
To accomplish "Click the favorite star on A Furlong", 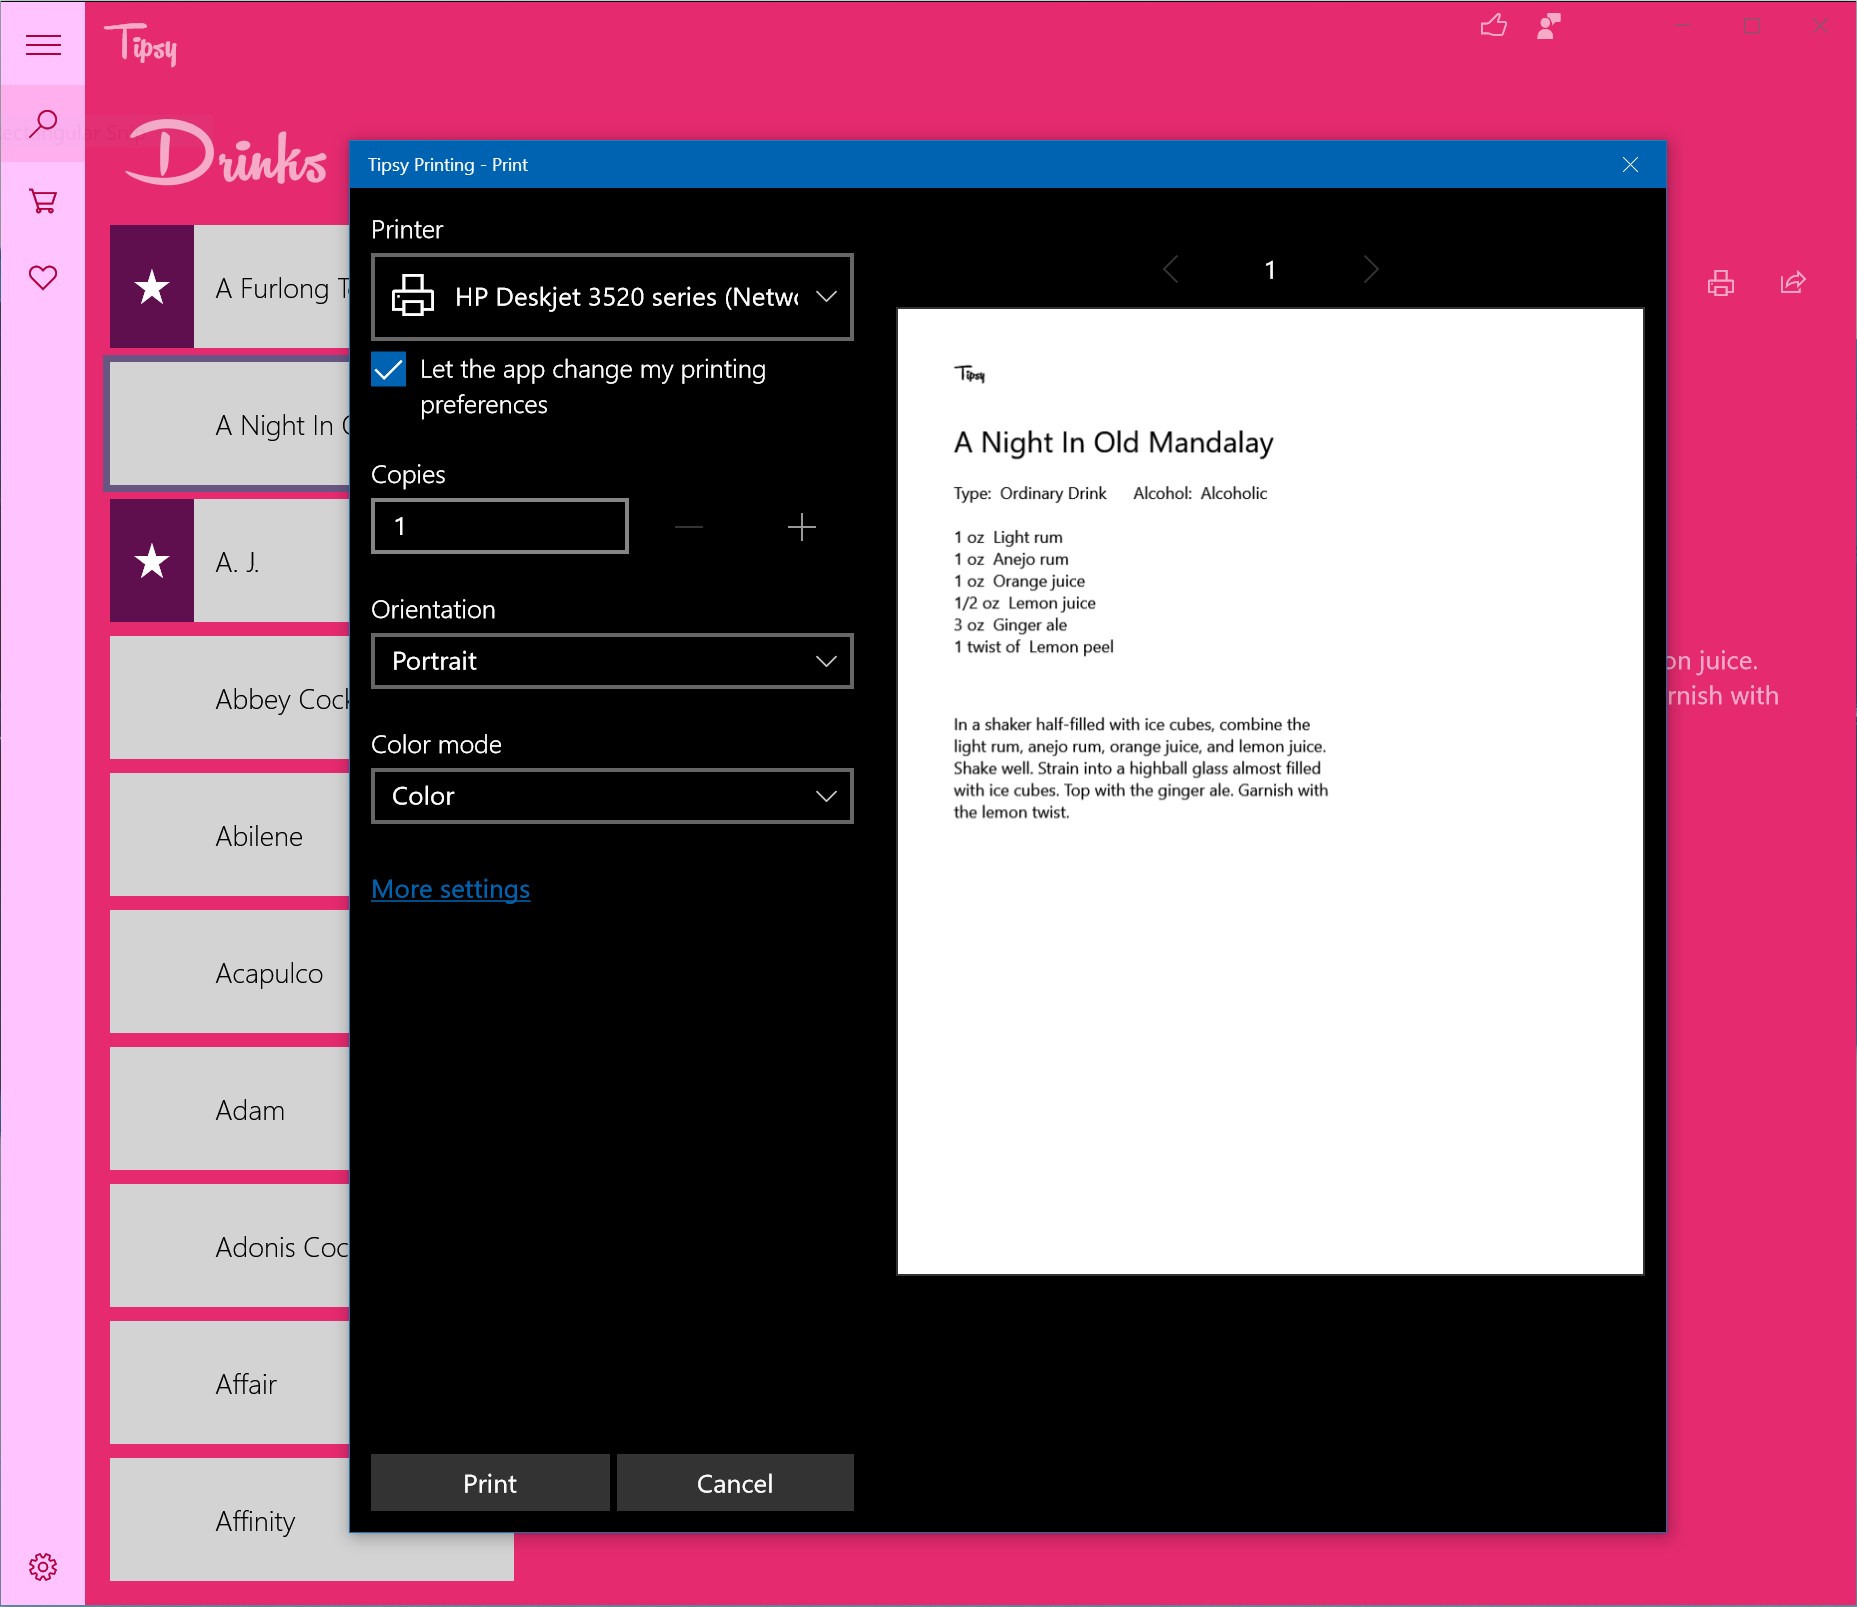I will [152, 287].
